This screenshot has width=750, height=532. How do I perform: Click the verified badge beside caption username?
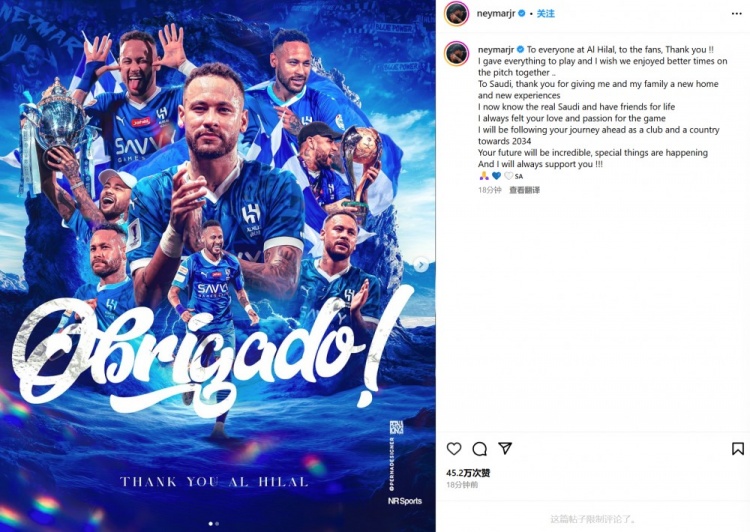click(x=520, y=49)
